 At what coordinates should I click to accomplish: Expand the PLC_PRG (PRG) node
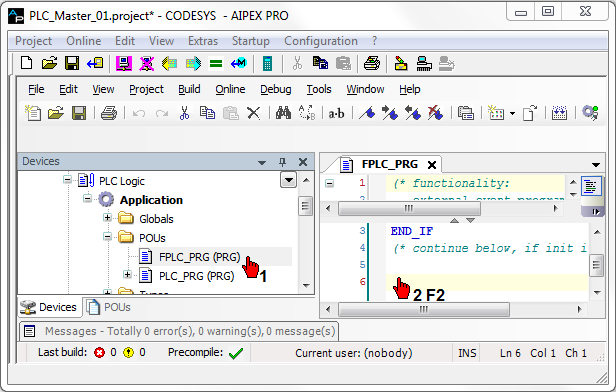point(127,274)
